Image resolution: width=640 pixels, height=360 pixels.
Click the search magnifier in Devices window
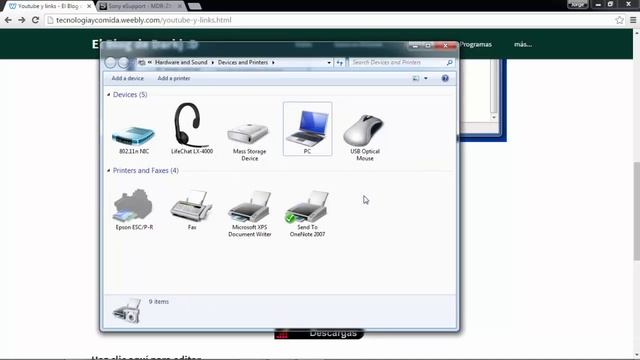(x=449, y=62)
